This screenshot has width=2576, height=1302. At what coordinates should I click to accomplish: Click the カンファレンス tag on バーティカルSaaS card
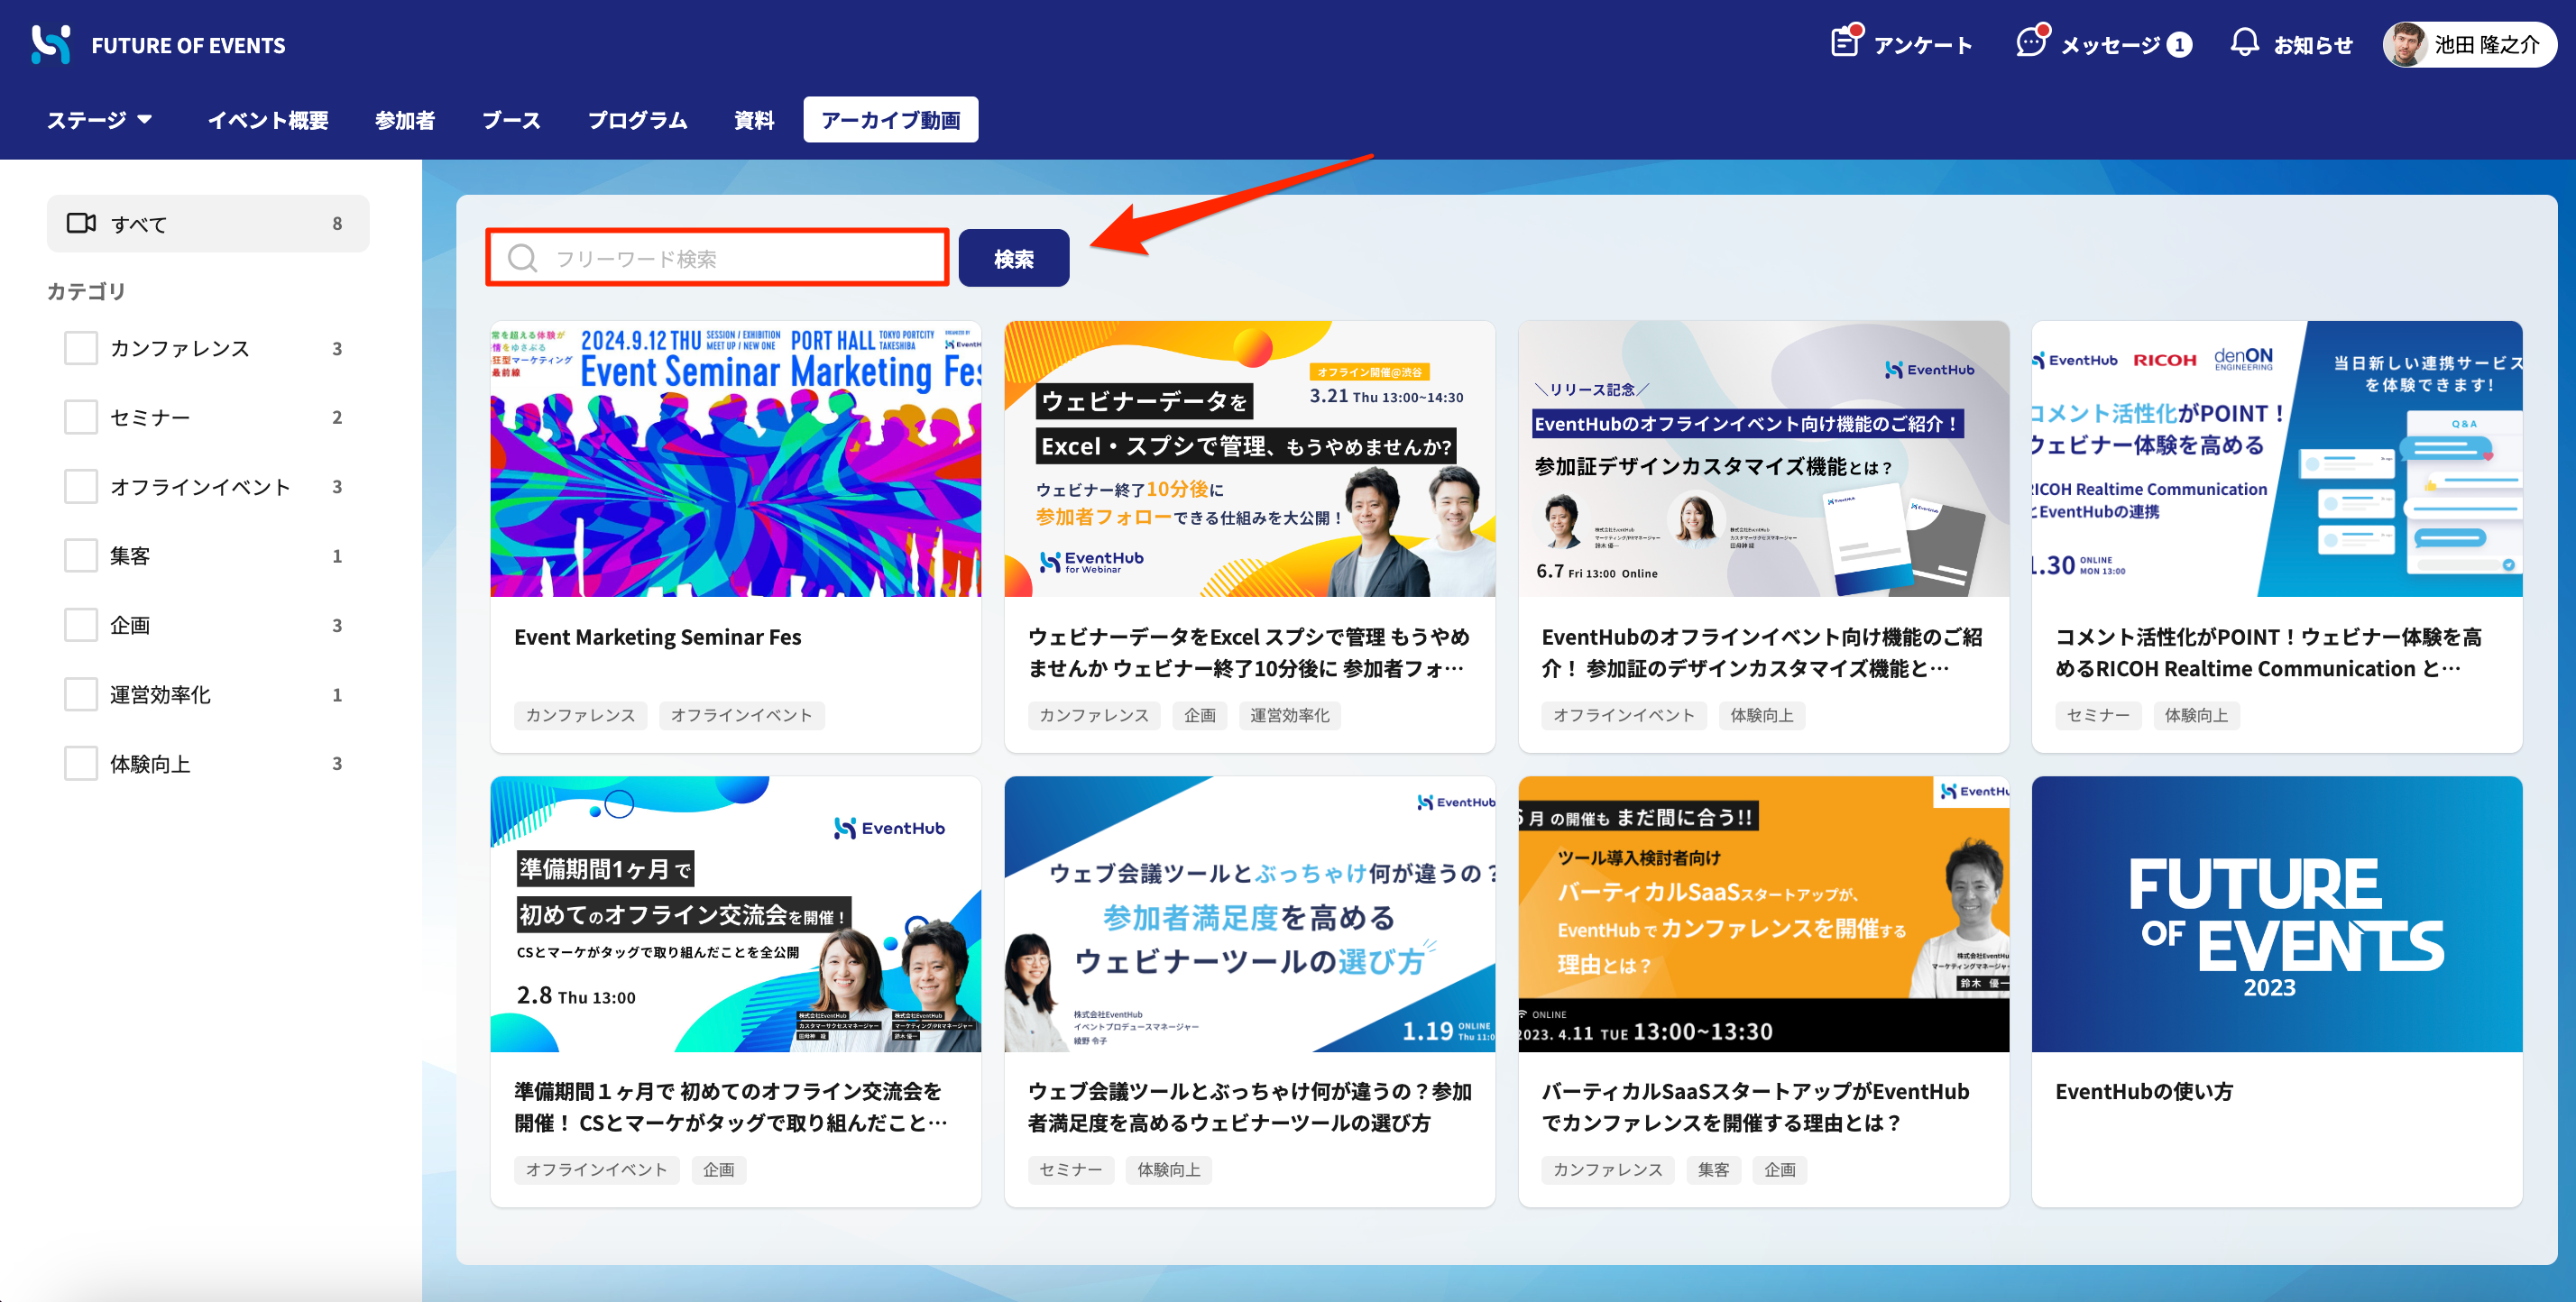(x=1607, y=1169)
